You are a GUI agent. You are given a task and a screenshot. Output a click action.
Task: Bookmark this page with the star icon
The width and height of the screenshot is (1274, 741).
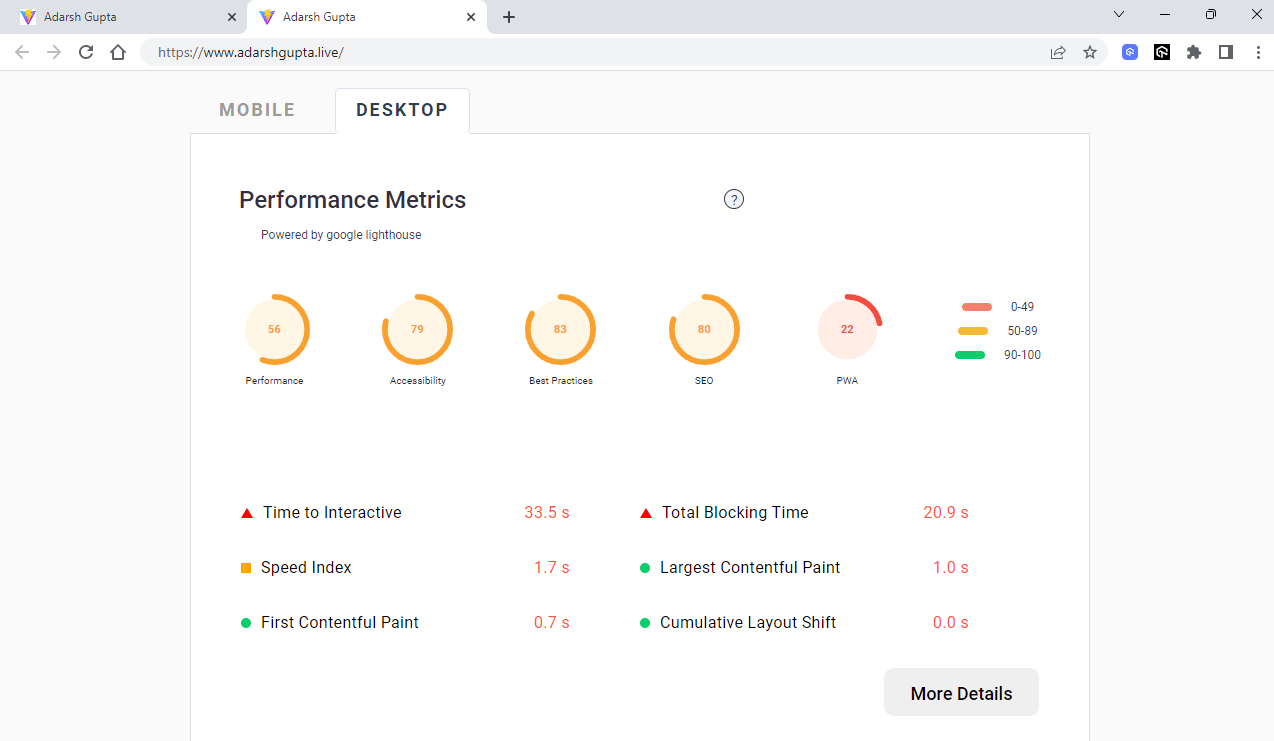[x=1090, y=52]
